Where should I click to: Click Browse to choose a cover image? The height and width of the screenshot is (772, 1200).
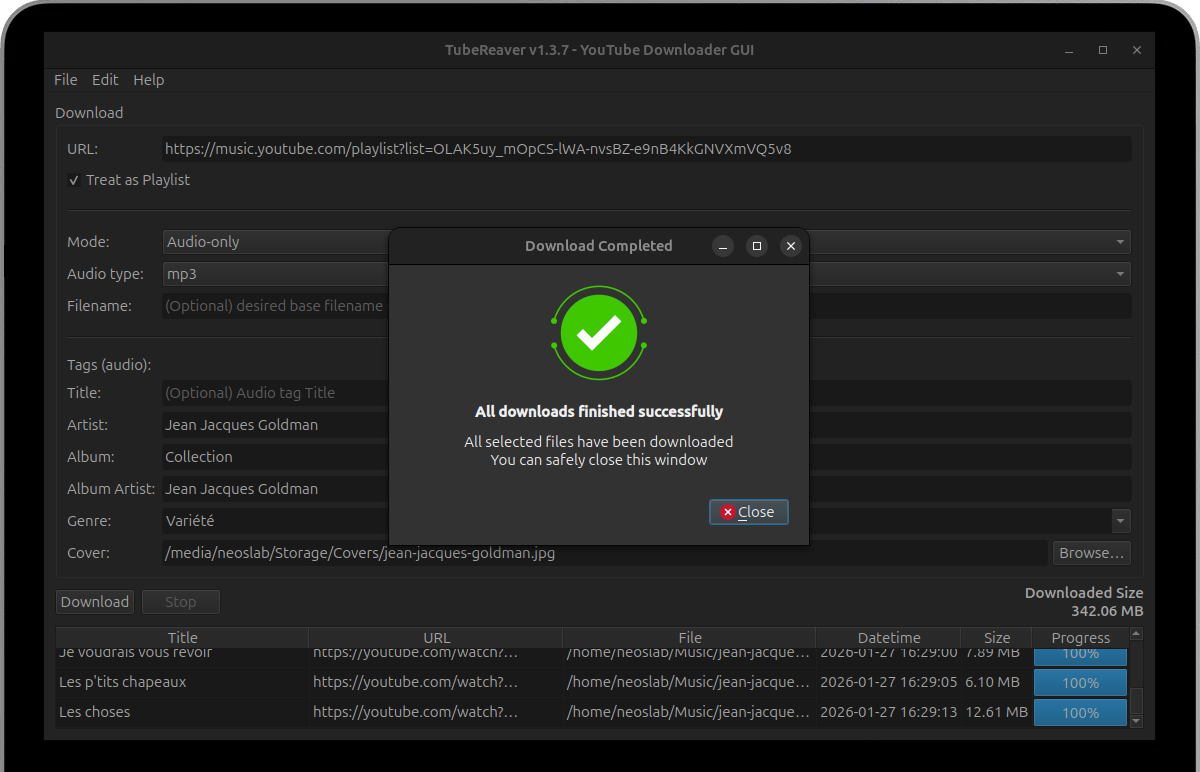tap(1091, 552)
